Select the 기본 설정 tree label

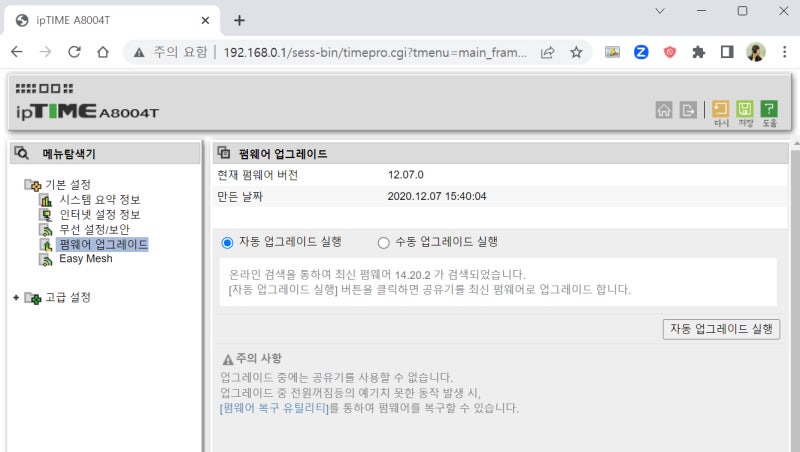point(68,184)
